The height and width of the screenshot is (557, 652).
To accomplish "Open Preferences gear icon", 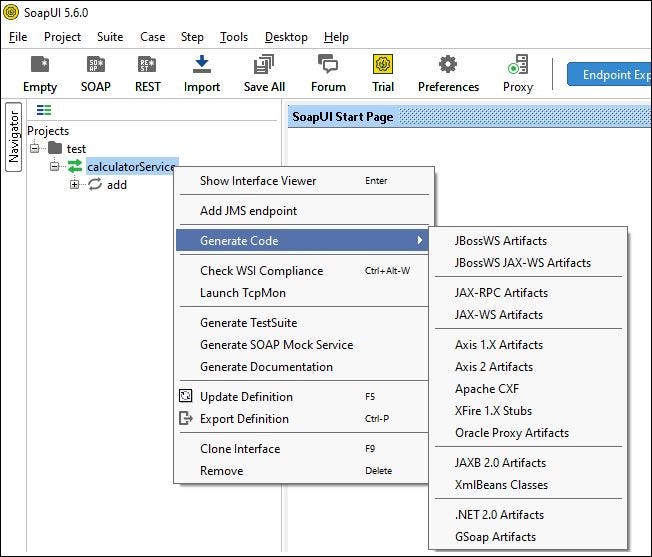I will (448, 64).
